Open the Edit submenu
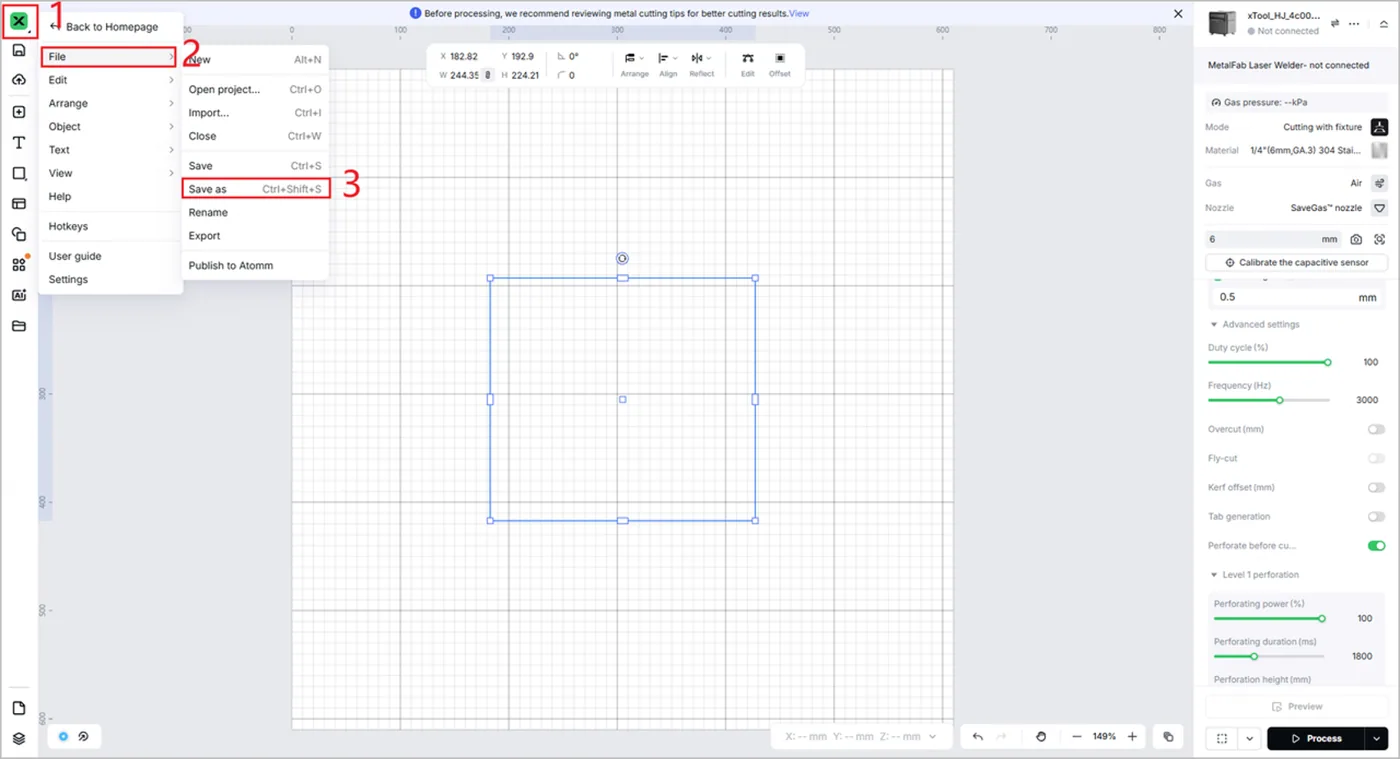 (110, 80)
